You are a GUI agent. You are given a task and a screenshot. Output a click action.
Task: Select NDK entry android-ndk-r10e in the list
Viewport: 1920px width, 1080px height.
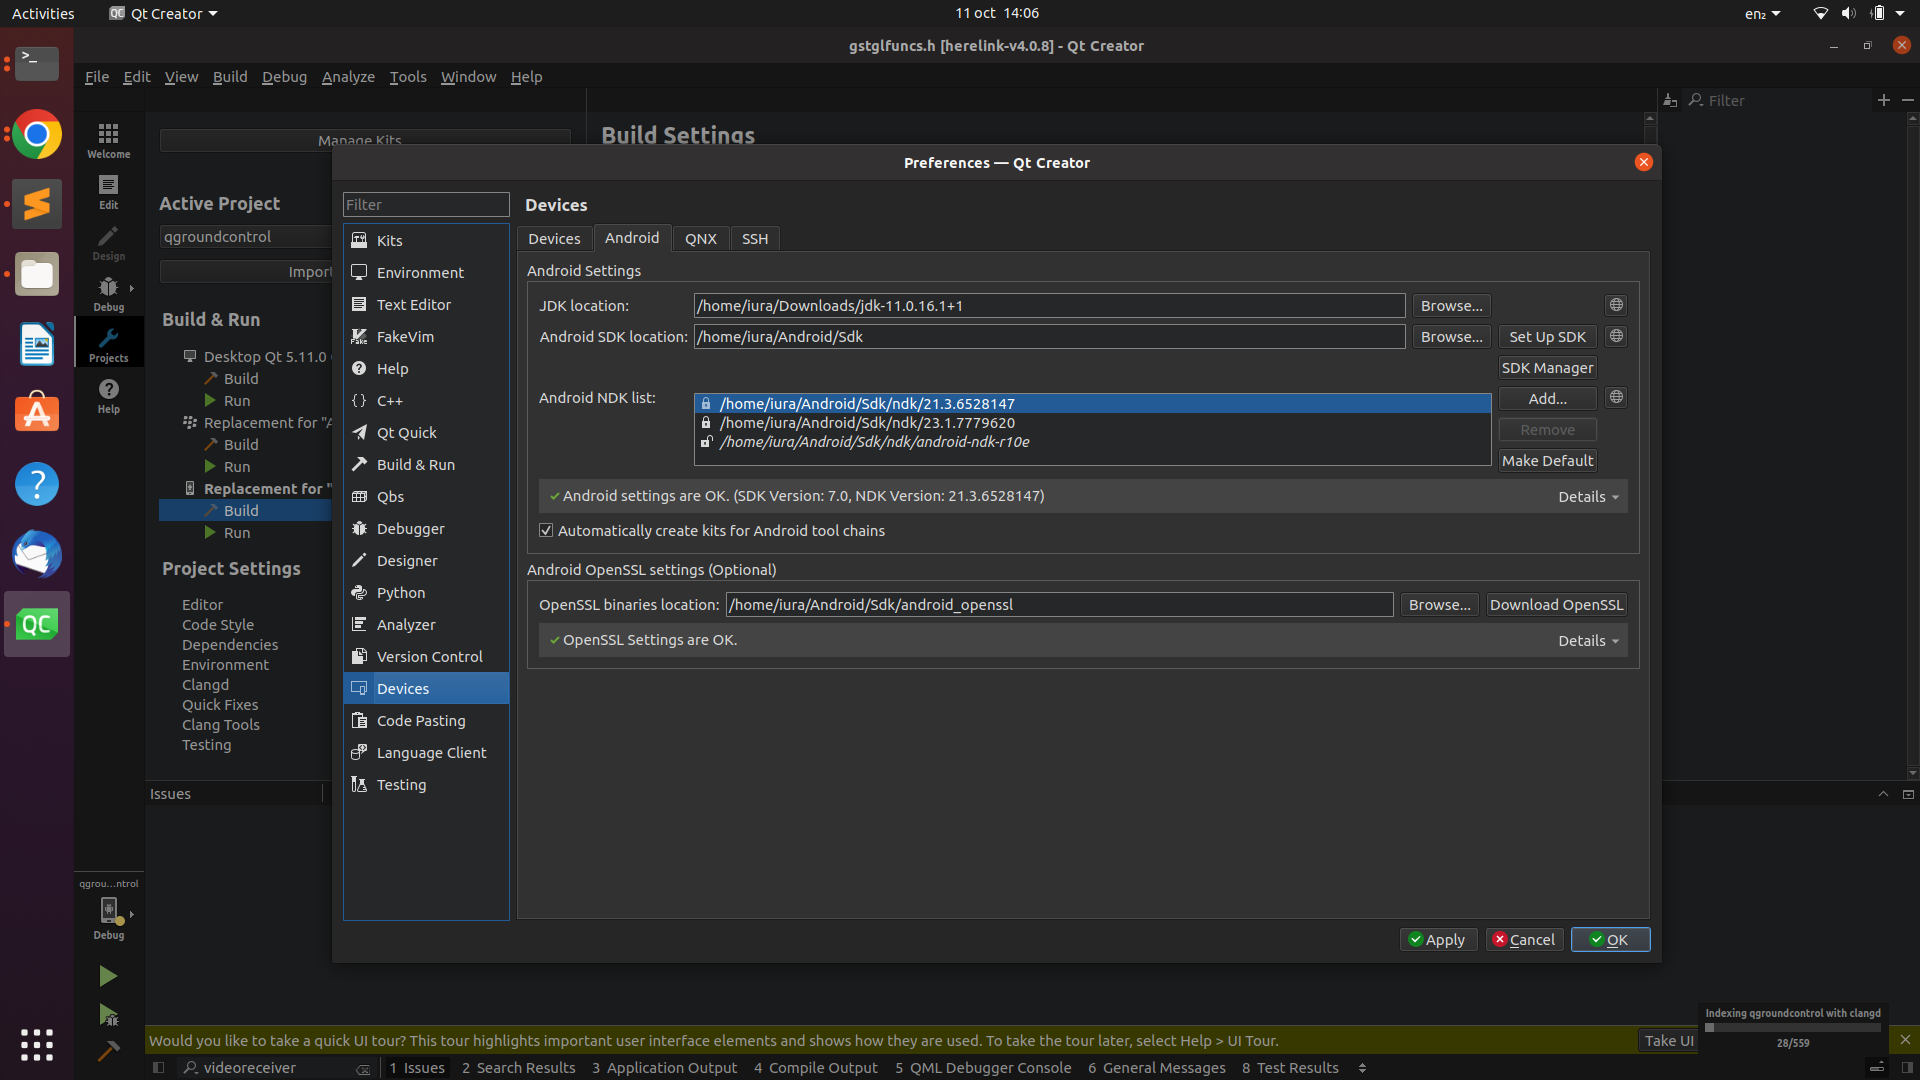(x=874, y=441)
